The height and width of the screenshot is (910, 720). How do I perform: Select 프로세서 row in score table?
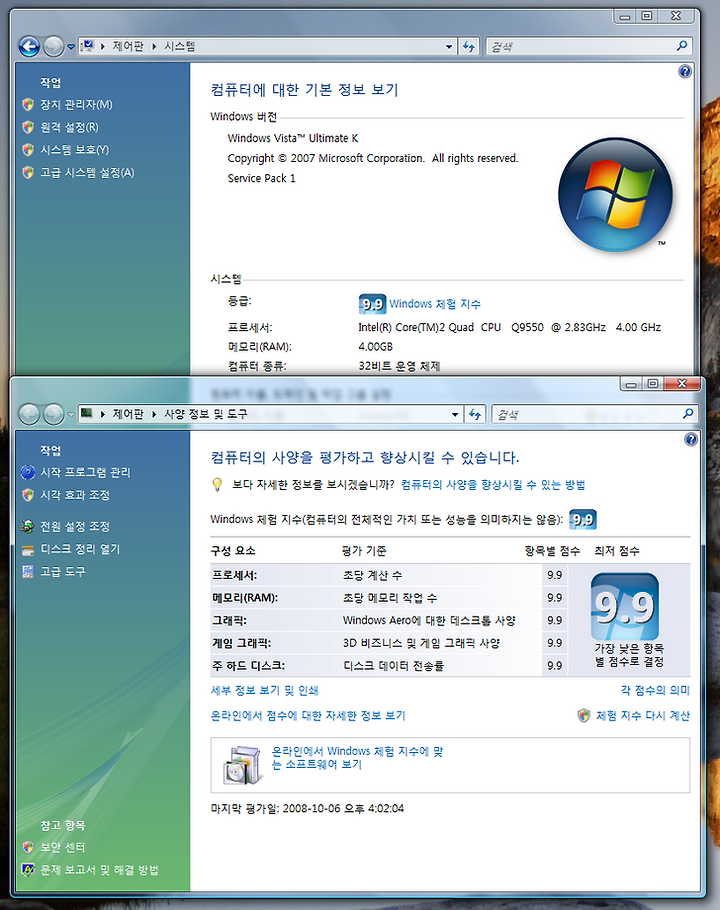(x=389, y=575)
